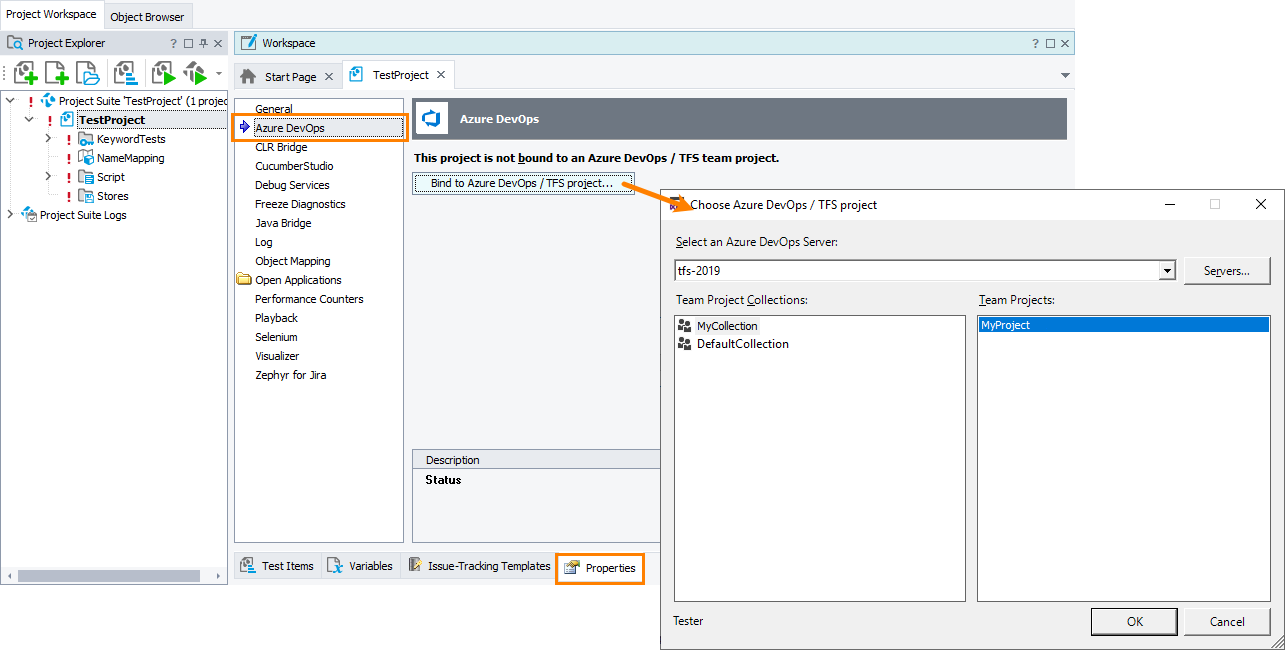
Task: Select the Java Bridge properties category
Action: 283,223
